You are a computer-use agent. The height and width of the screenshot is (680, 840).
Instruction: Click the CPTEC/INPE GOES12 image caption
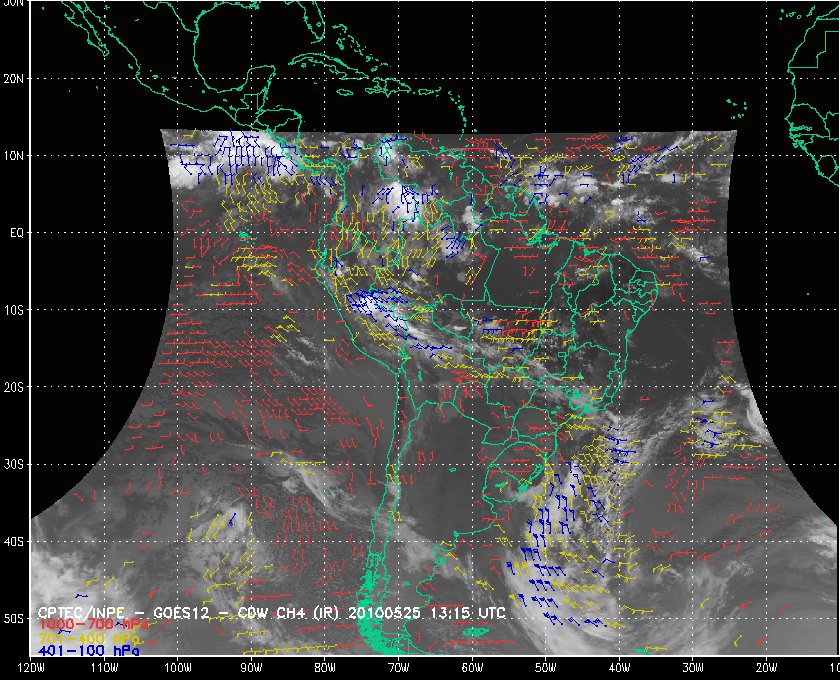click(271, 613)
